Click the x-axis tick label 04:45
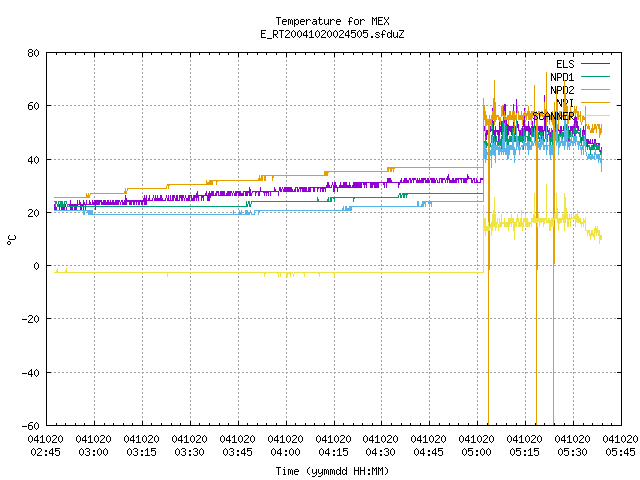This screenshot has height=480, width=640. pos(429,452)
